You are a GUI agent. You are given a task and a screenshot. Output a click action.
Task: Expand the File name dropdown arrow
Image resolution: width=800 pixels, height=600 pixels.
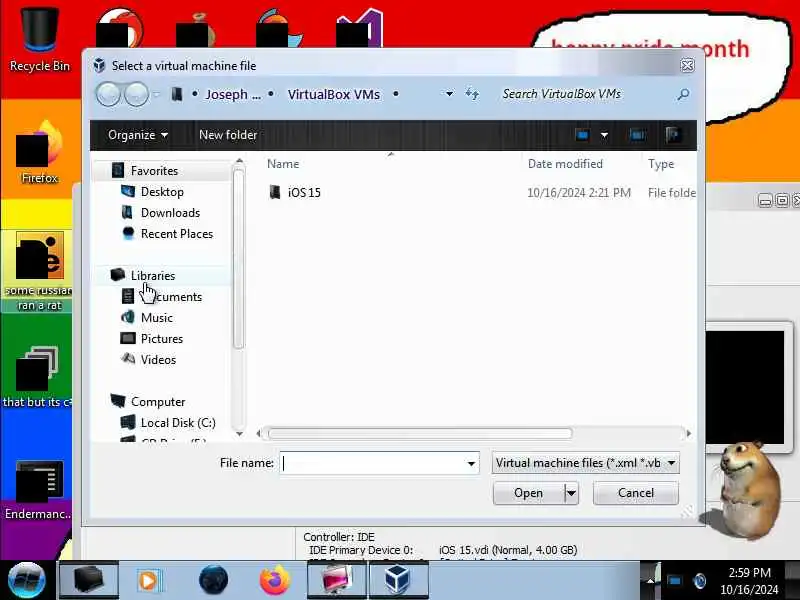[471, 464]
